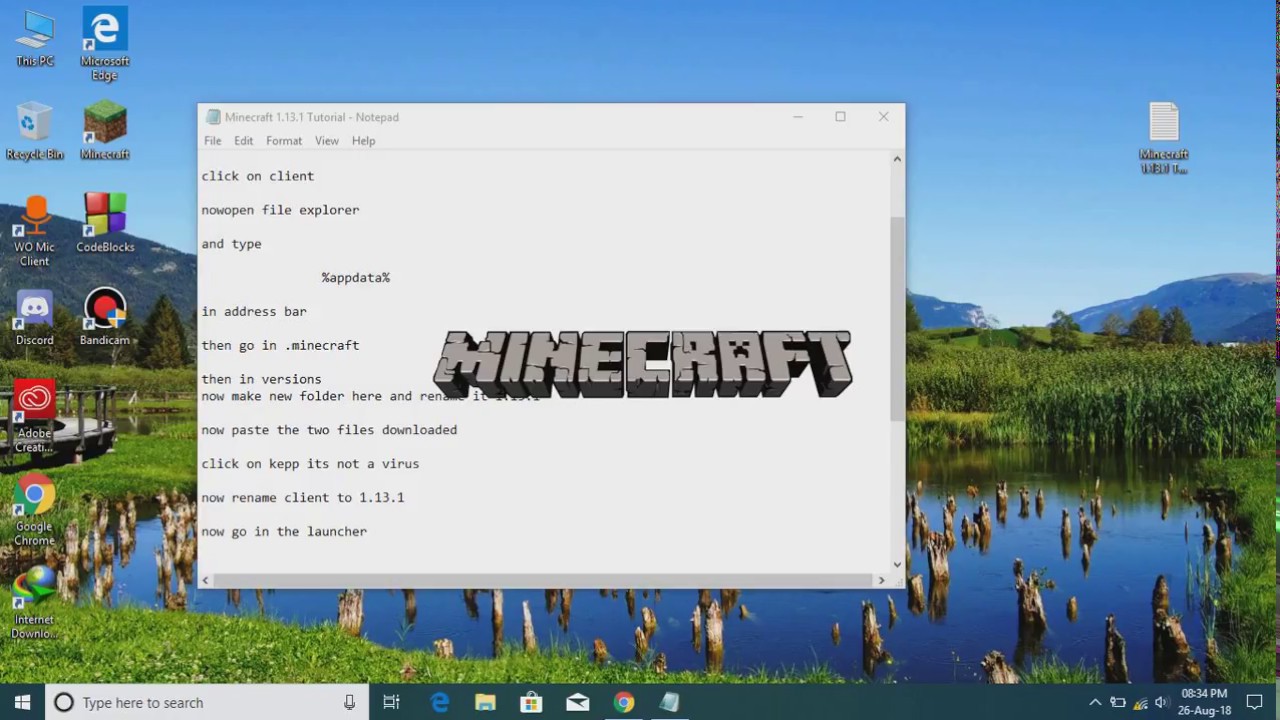Click the line "nowopen file explorer"

click(280, 210)
